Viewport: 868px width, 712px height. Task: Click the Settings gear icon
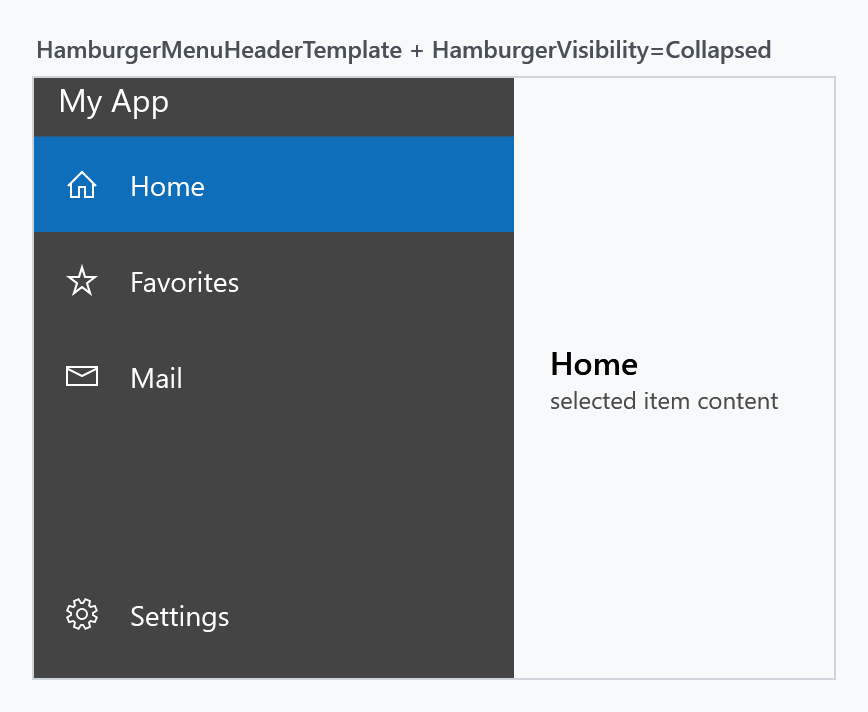pos(82,614)
